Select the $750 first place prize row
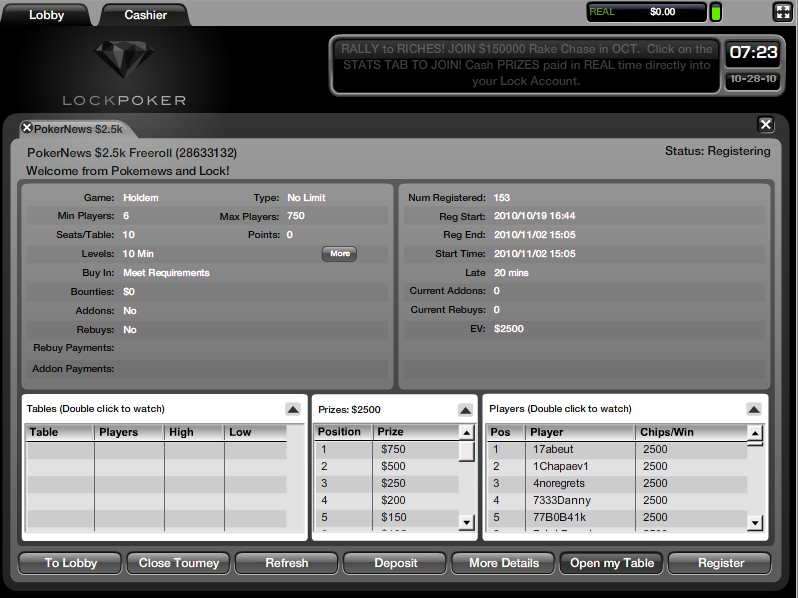Image resolution: width=798 pixels, height=598 pixels. [387, 449]
